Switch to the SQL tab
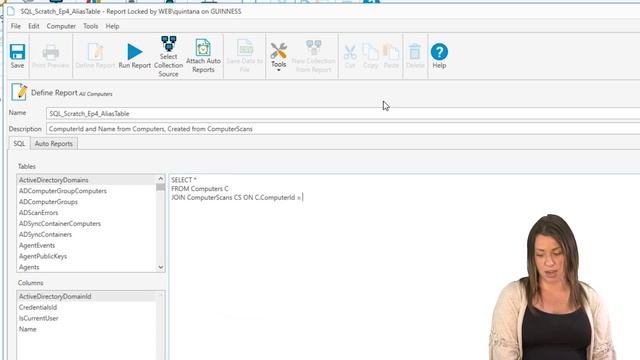This screenshot has width=640, height=360. (19, 144)
